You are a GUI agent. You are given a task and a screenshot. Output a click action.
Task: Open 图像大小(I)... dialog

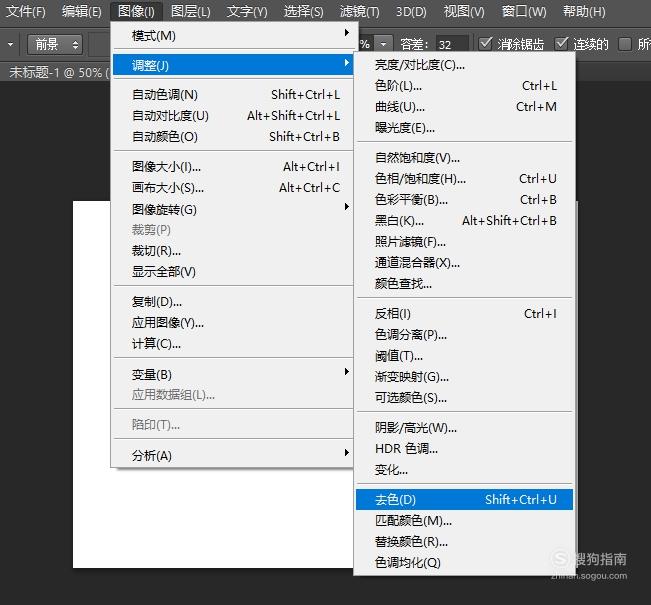233,167
